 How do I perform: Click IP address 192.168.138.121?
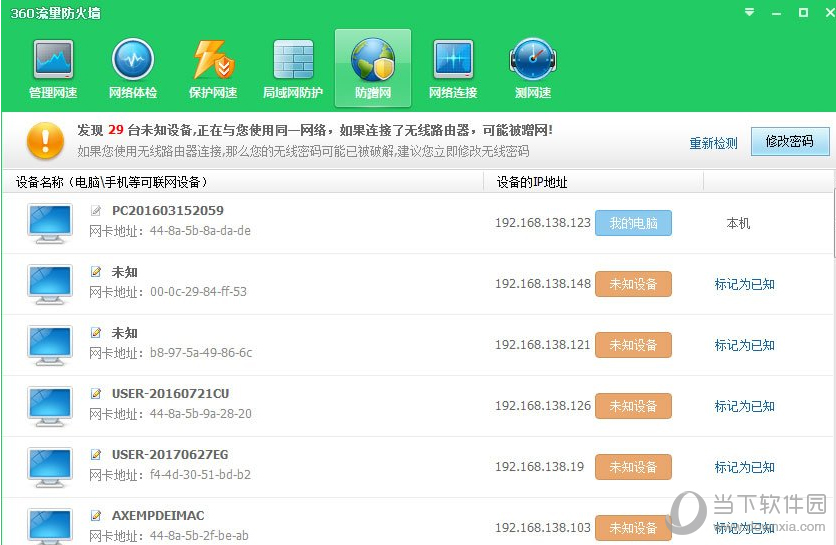click(543, 344)
